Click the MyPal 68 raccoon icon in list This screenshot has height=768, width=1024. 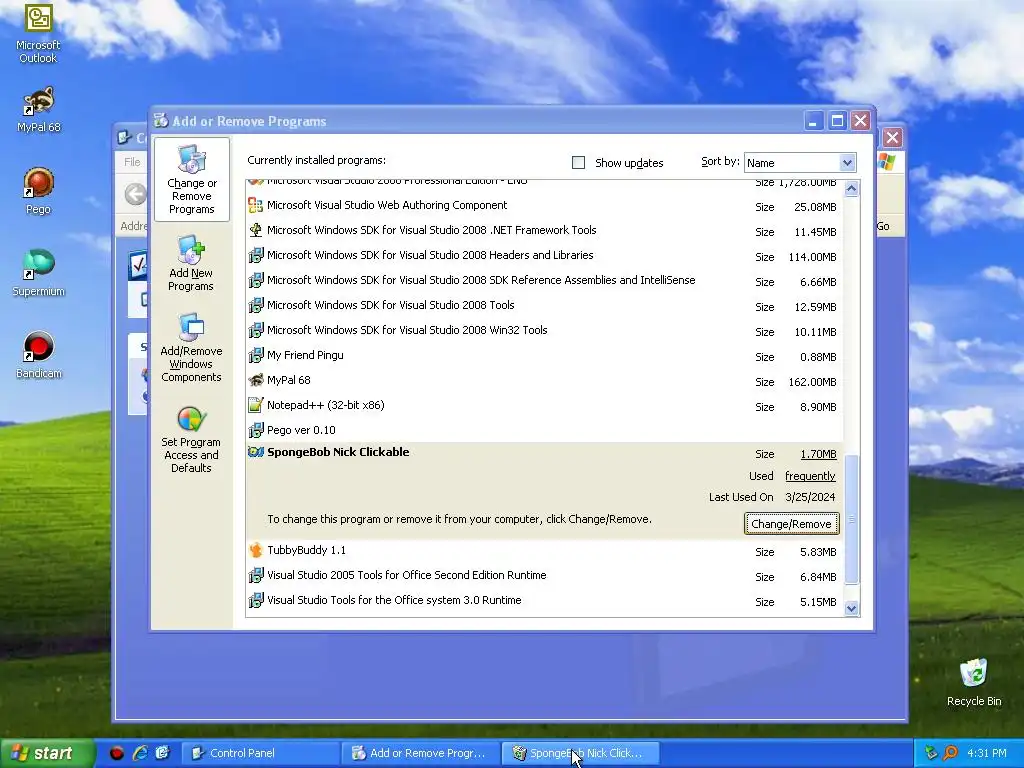point(255,381)
